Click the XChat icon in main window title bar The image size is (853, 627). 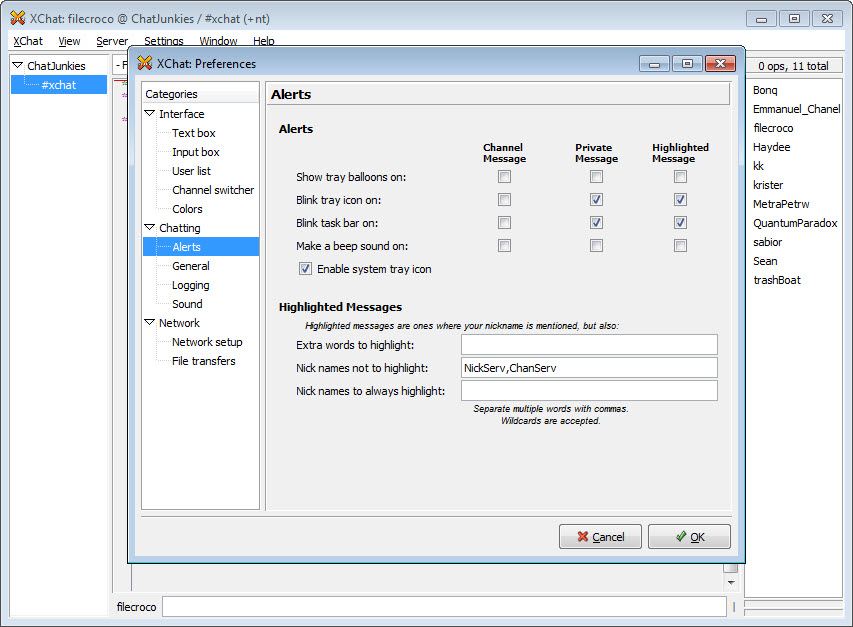tap(18, 18)
